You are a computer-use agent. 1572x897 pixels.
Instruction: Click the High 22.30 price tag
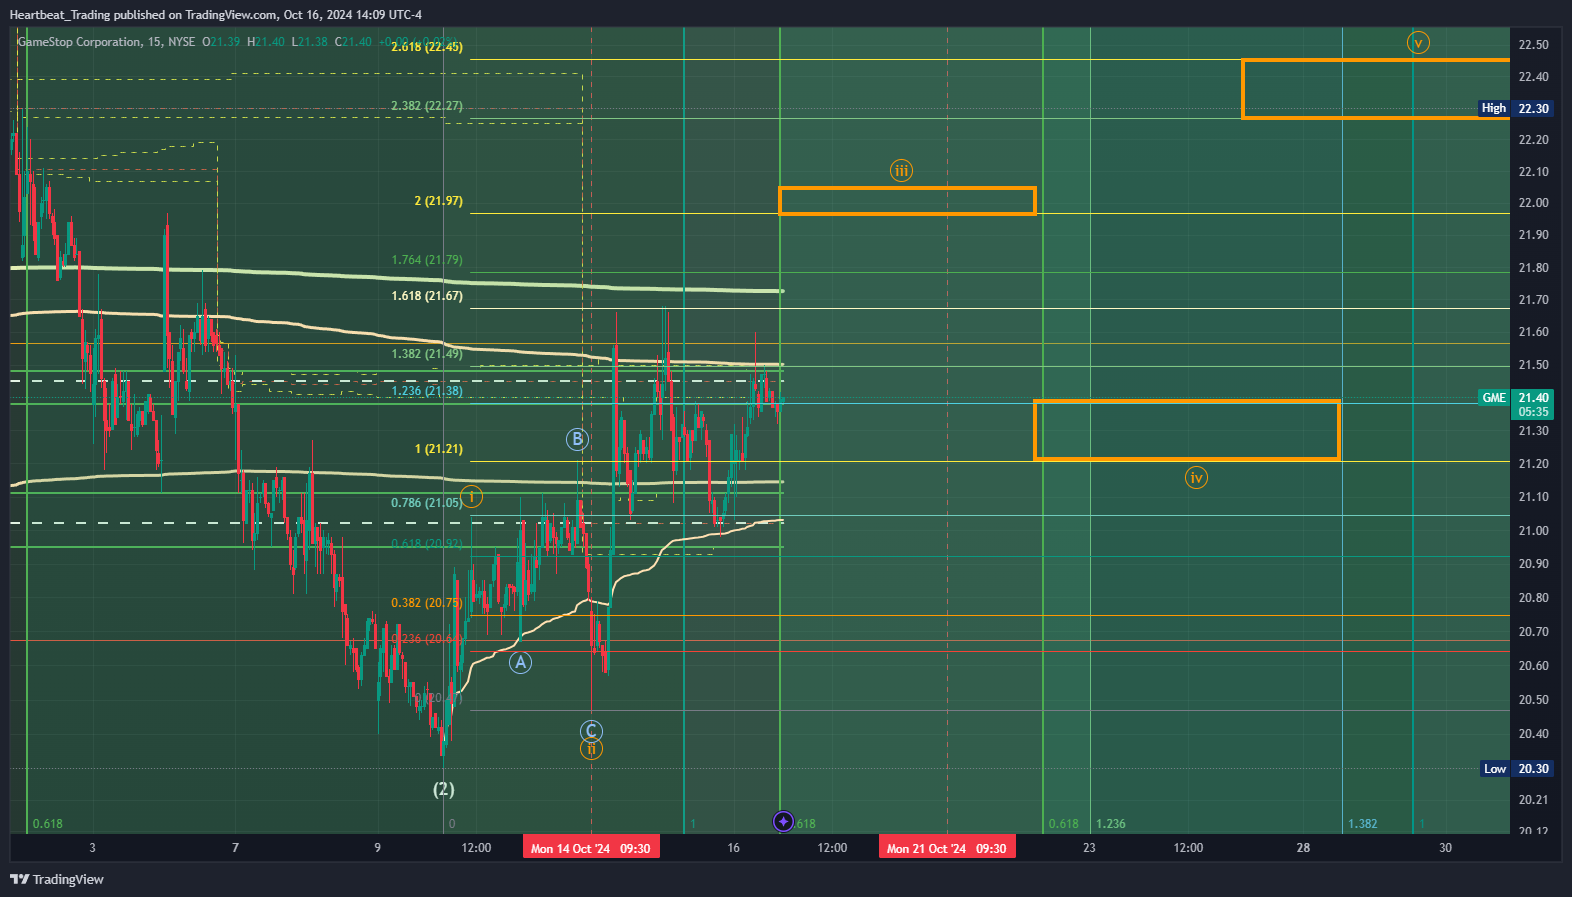click(x=1516, y=108)
